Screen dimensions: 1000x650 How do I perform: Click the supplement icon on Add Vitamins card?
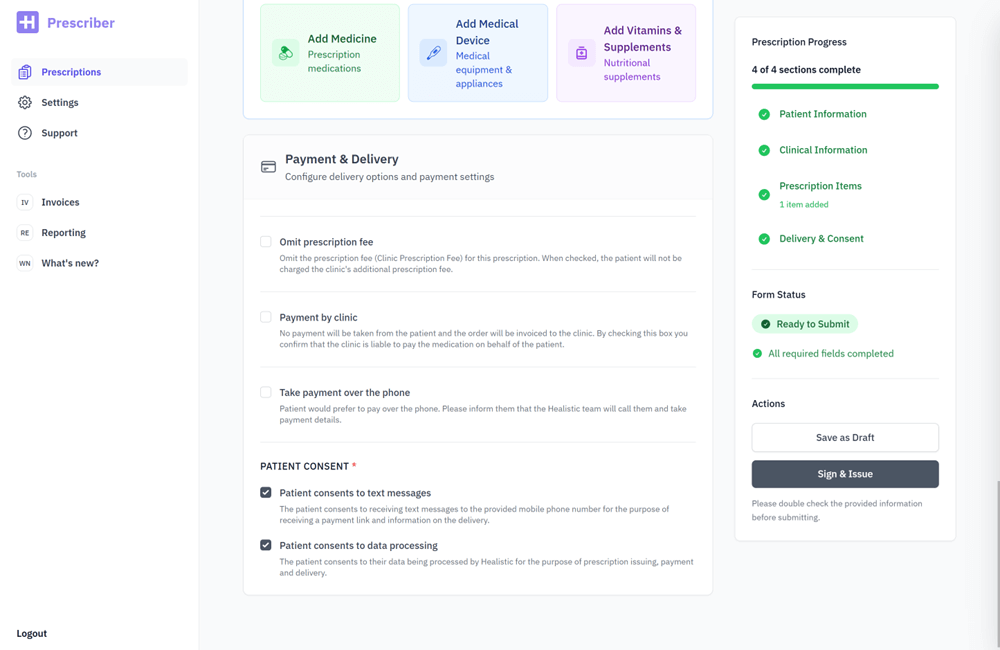[x=581, y=53]
